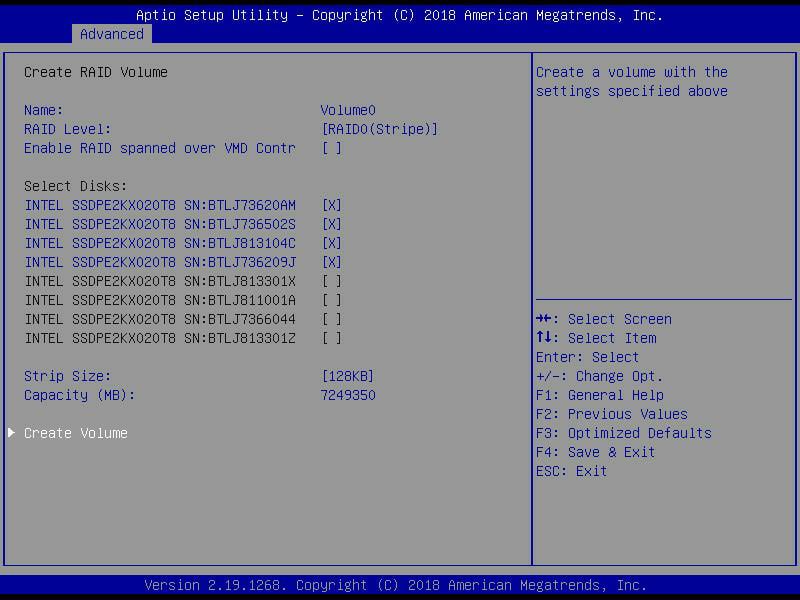The width and height of the screenshot is (800, 600).
Task: Click the F1: General Help hint
Action: (599, 395)
